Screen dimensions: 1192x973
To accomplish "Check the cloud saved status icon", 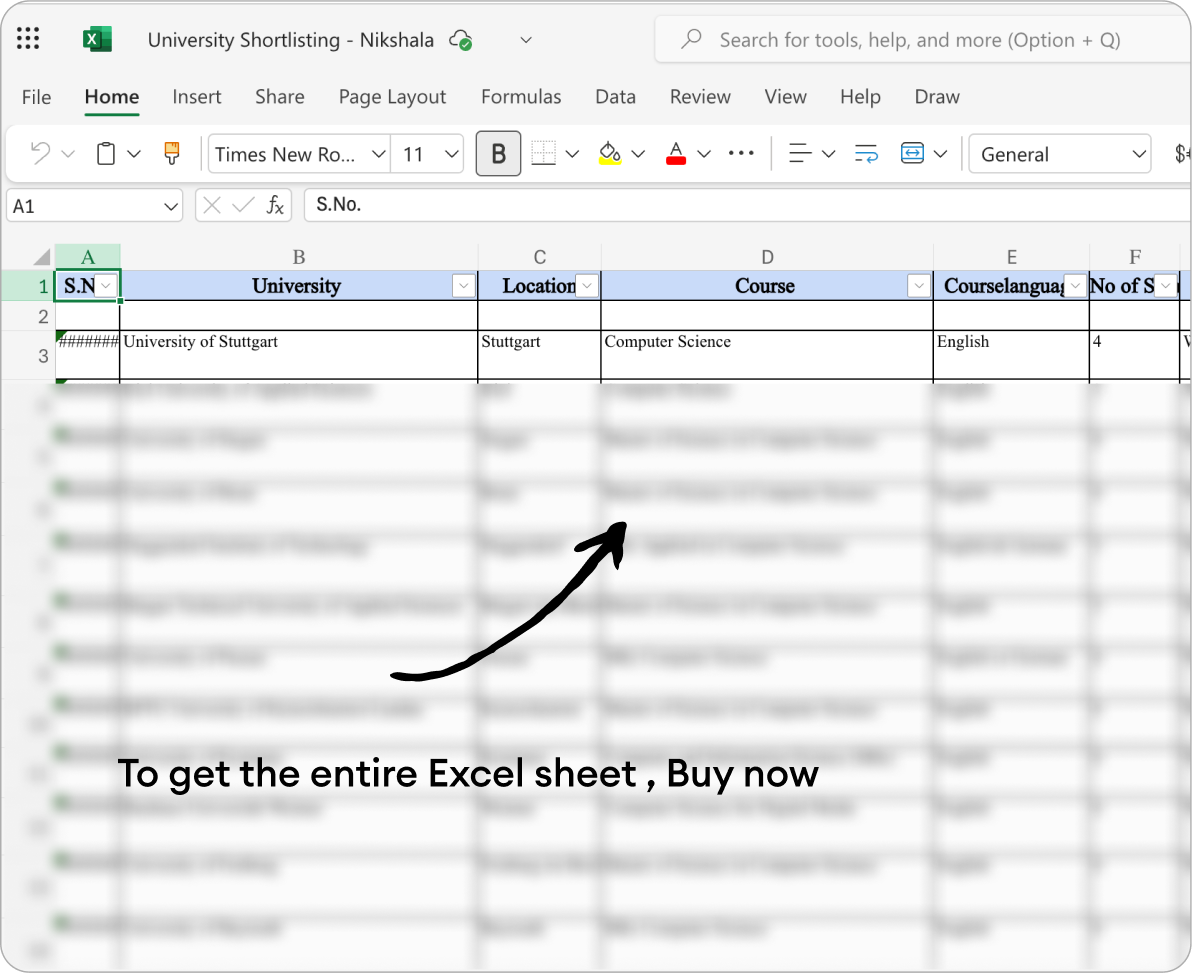I will [x=461, y=40].
